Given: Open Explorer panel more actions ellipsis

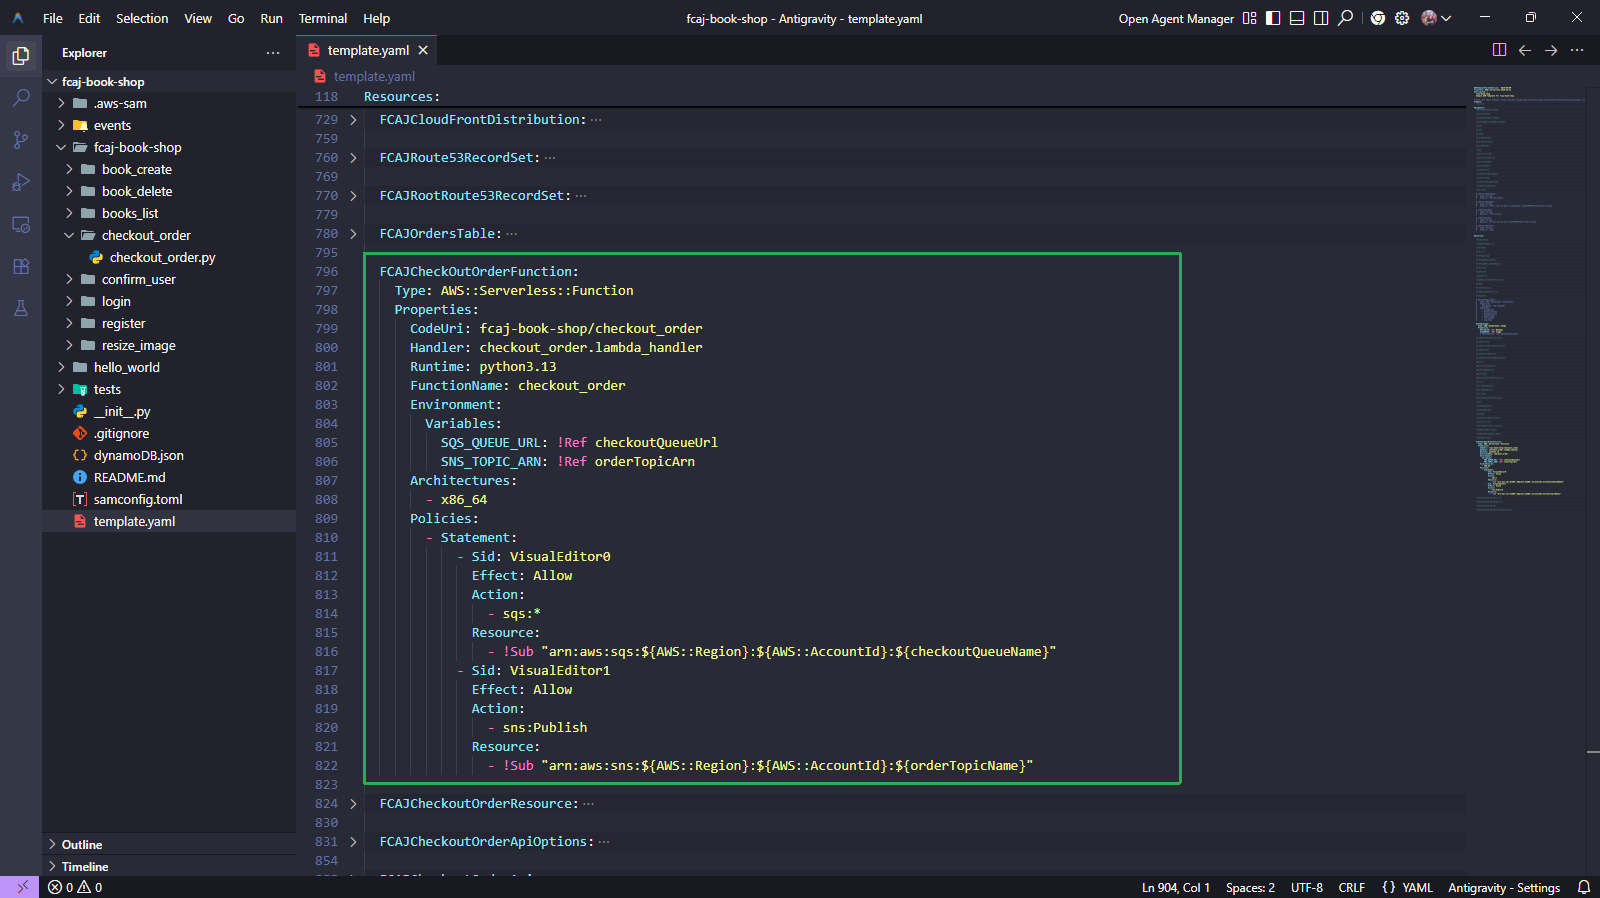Looking at the screenshot, I should tap(273, 53).
